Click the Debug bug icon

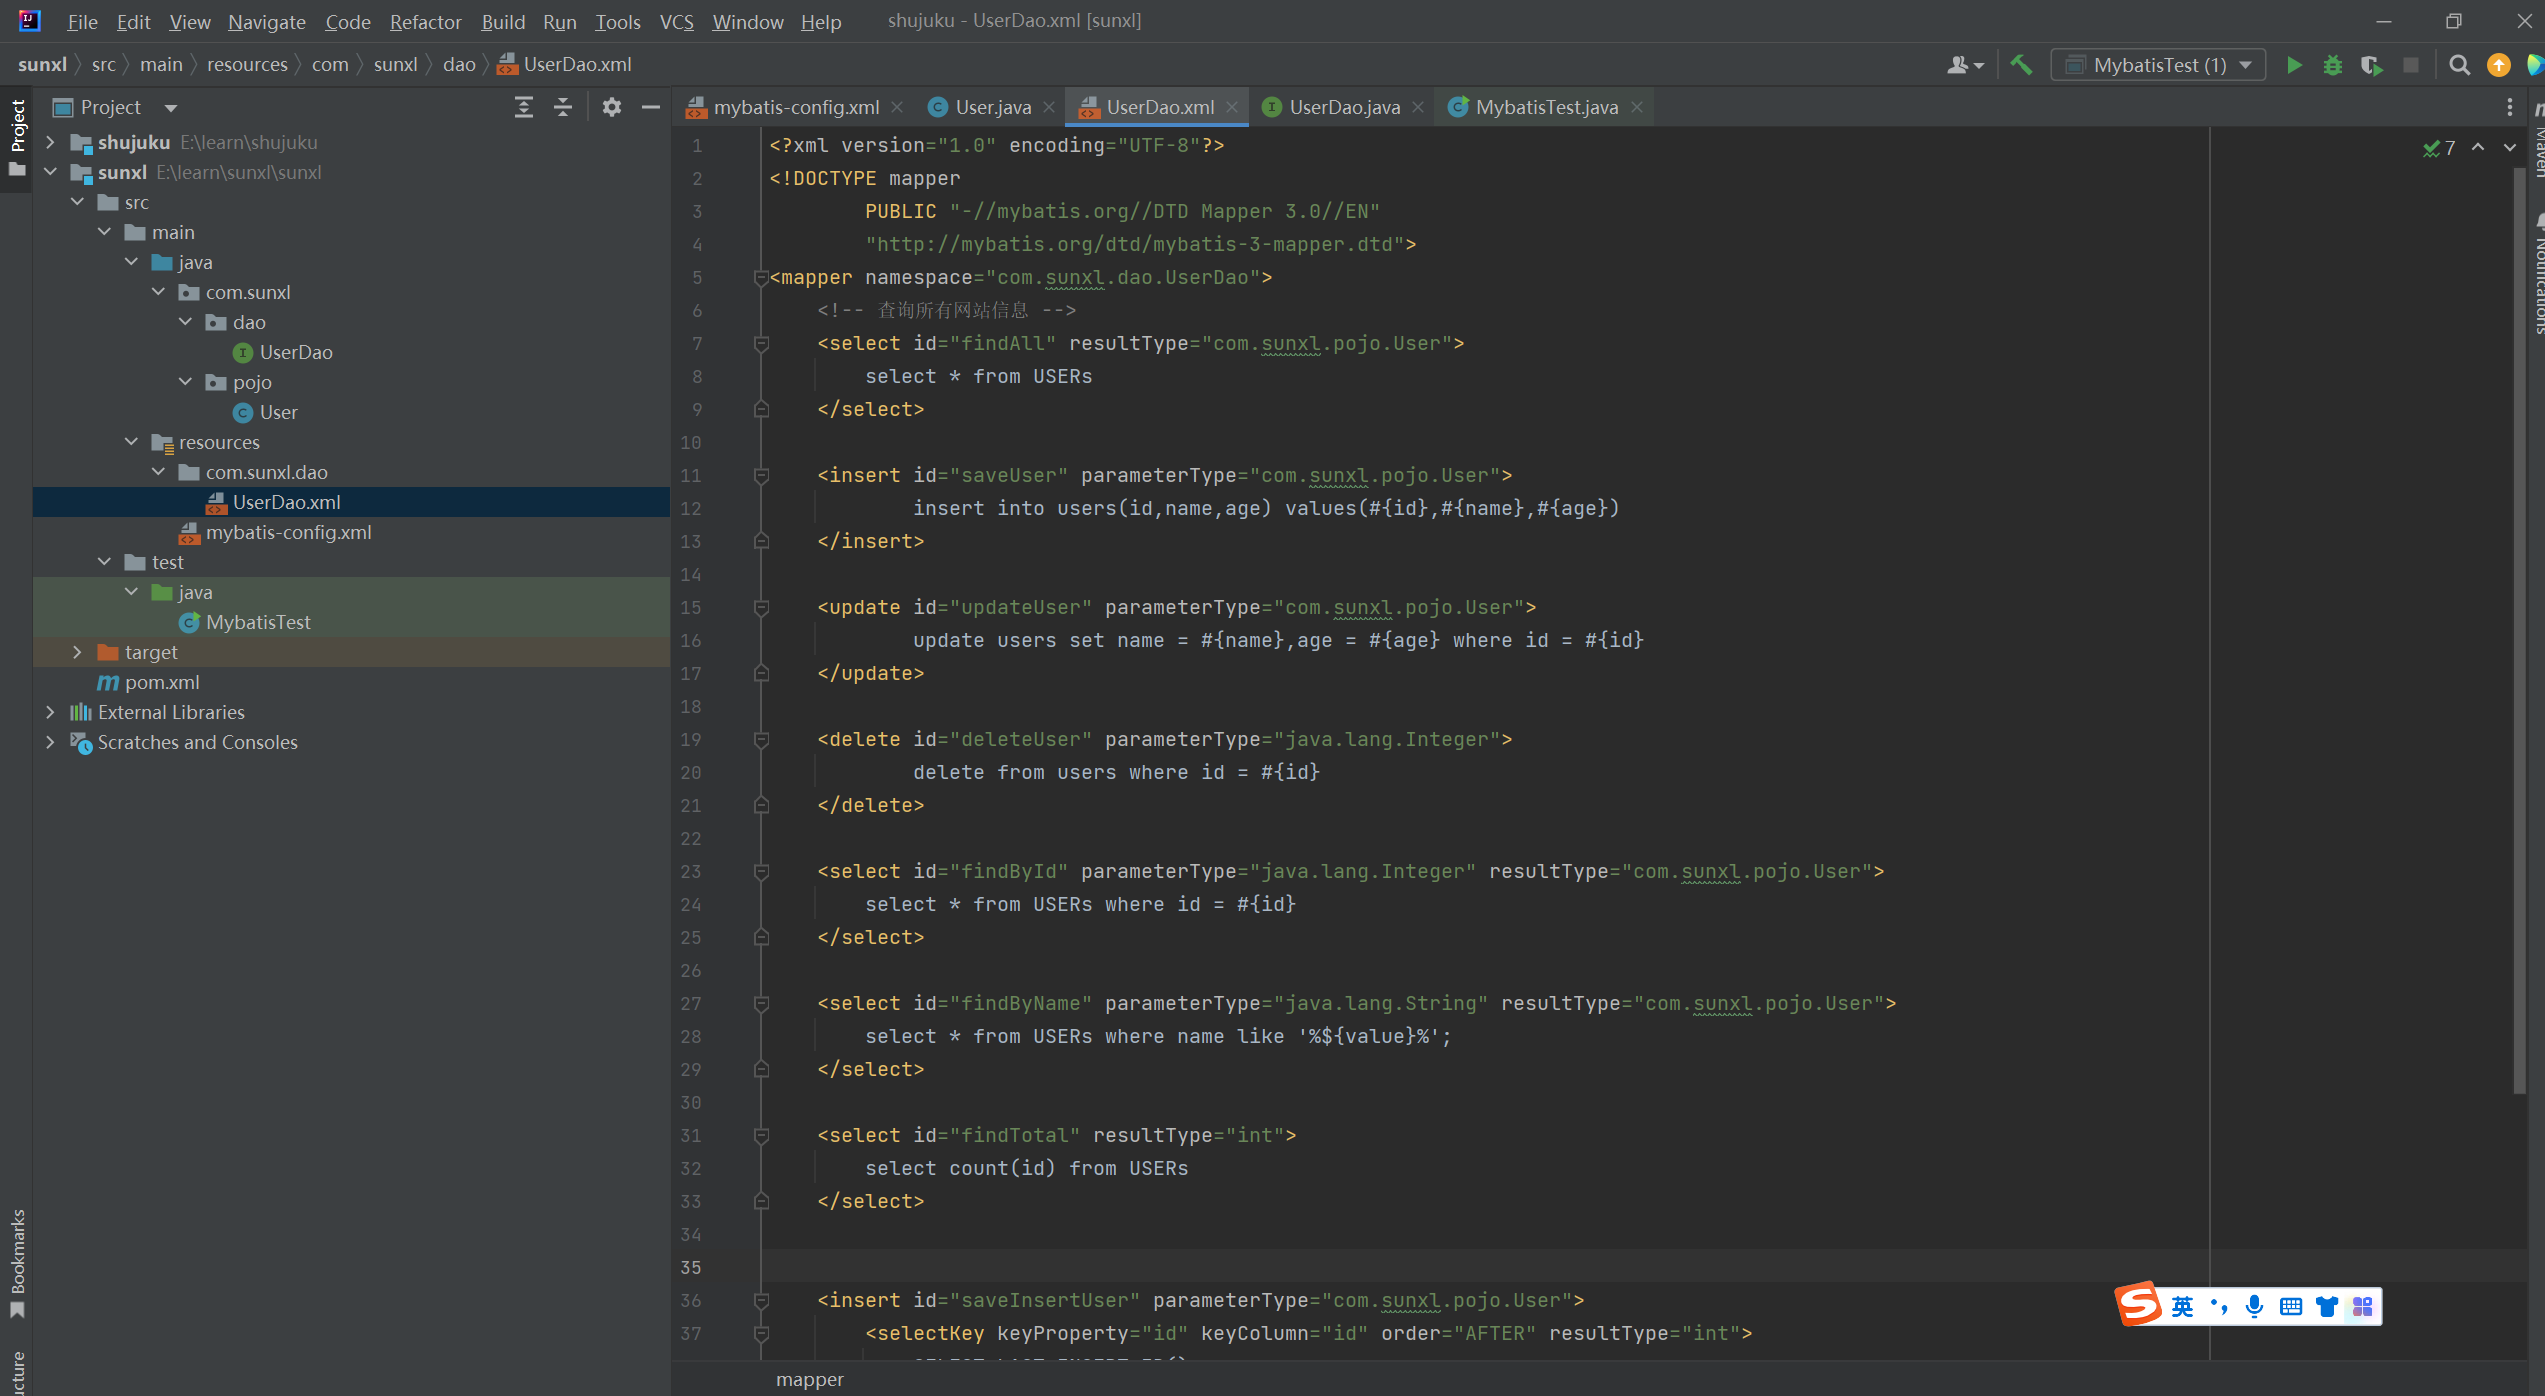pyautogui.click(x=2333, y=66)
